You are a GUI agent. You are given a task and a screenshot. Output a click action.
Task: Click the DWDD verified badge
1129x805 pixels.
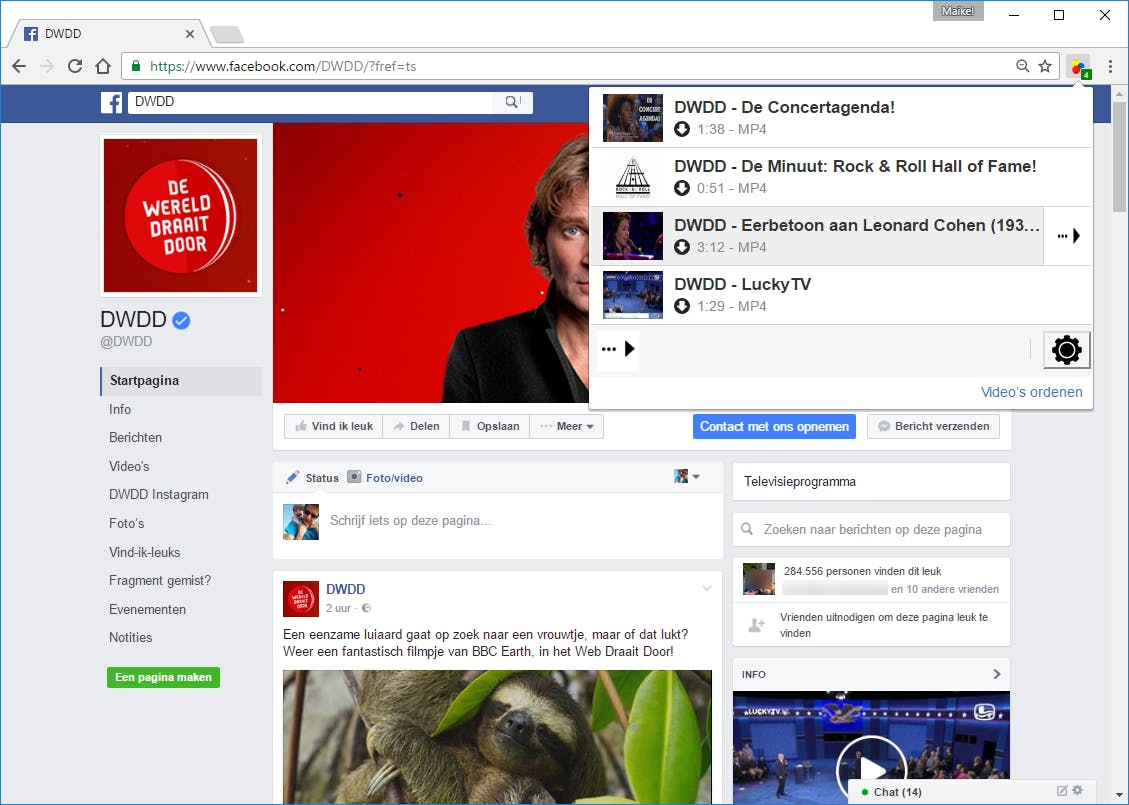coord(181,320)
